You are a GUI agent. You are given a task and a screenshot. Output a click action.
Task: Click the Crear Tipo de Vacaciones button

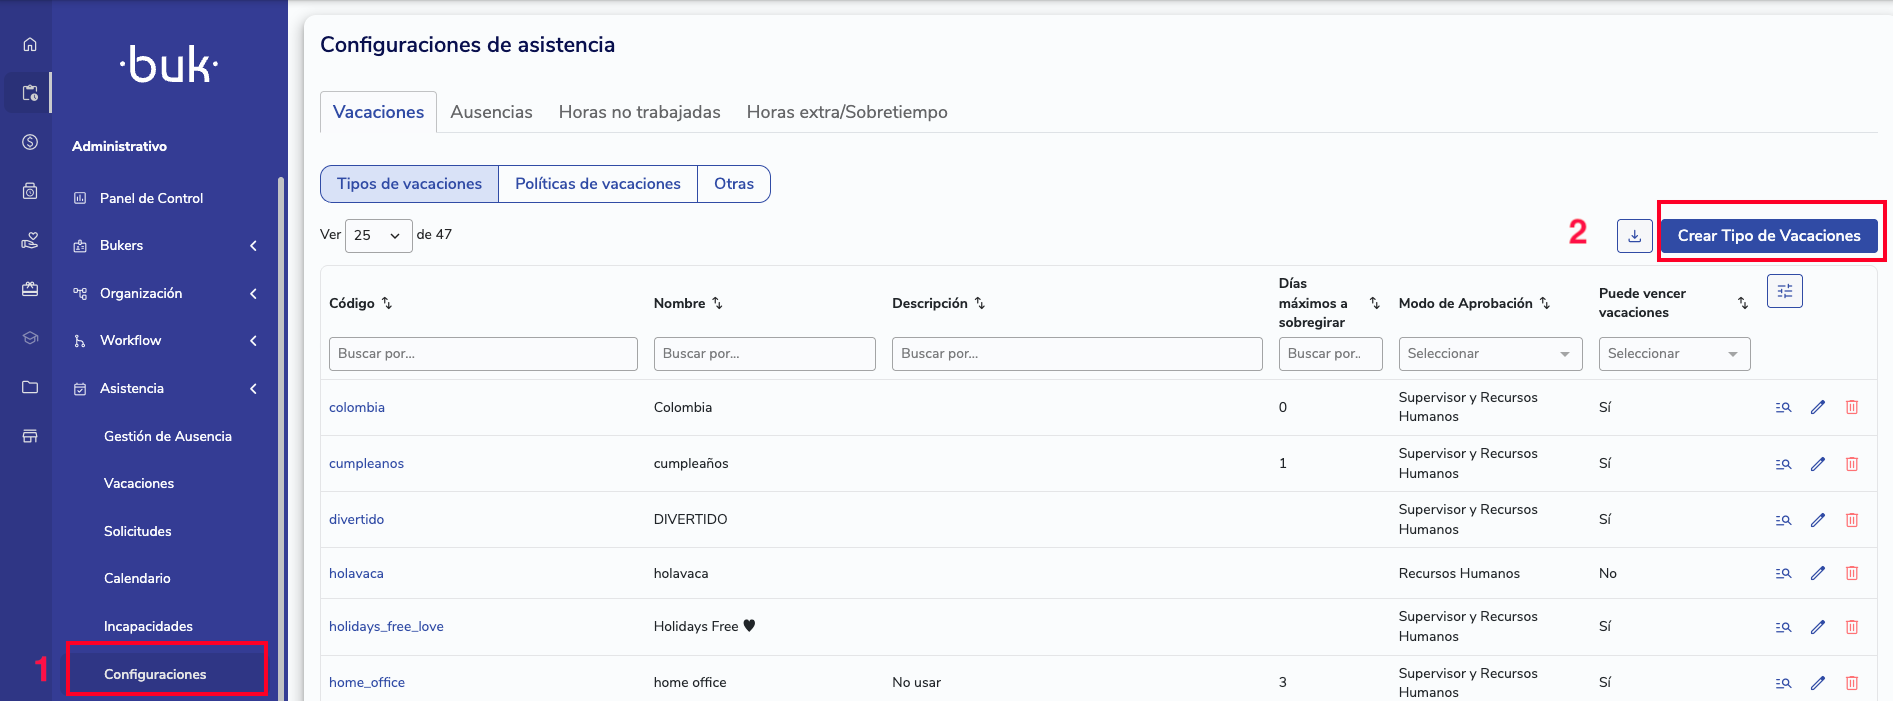tap(1768, 236)
